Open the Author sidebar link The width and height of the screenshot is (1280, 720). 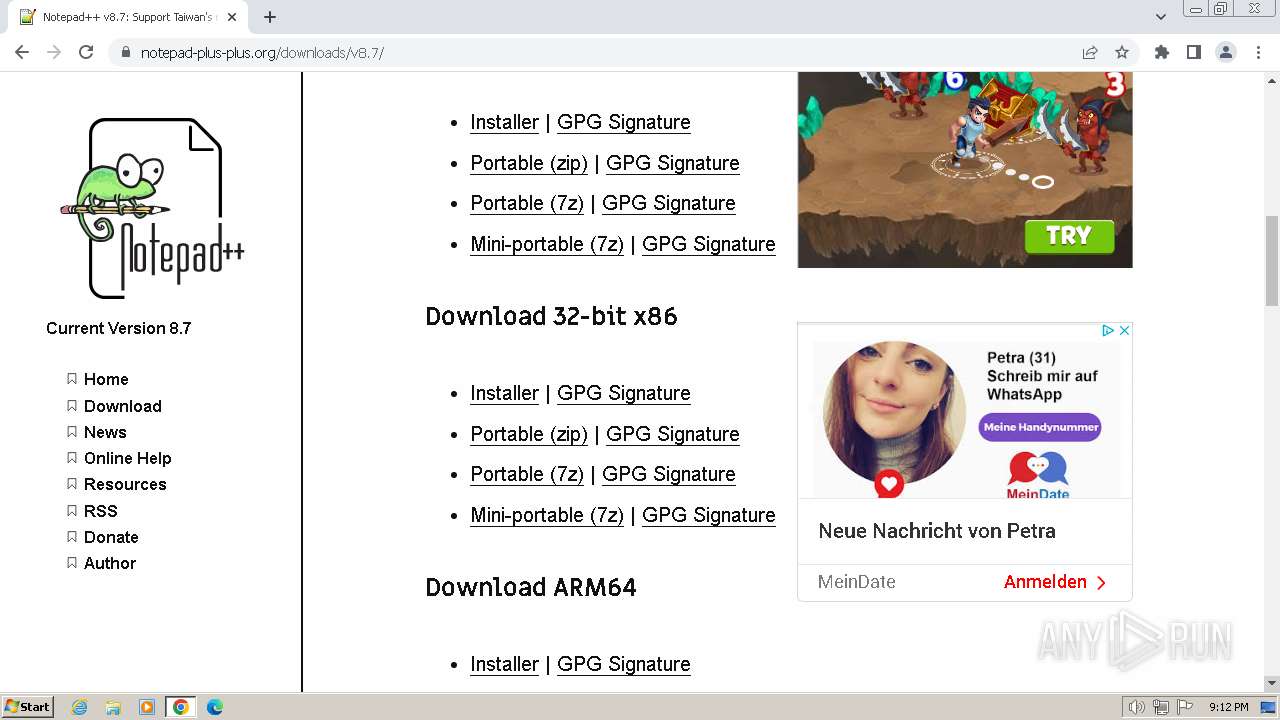pyautogui.click(x=110, y=563)
